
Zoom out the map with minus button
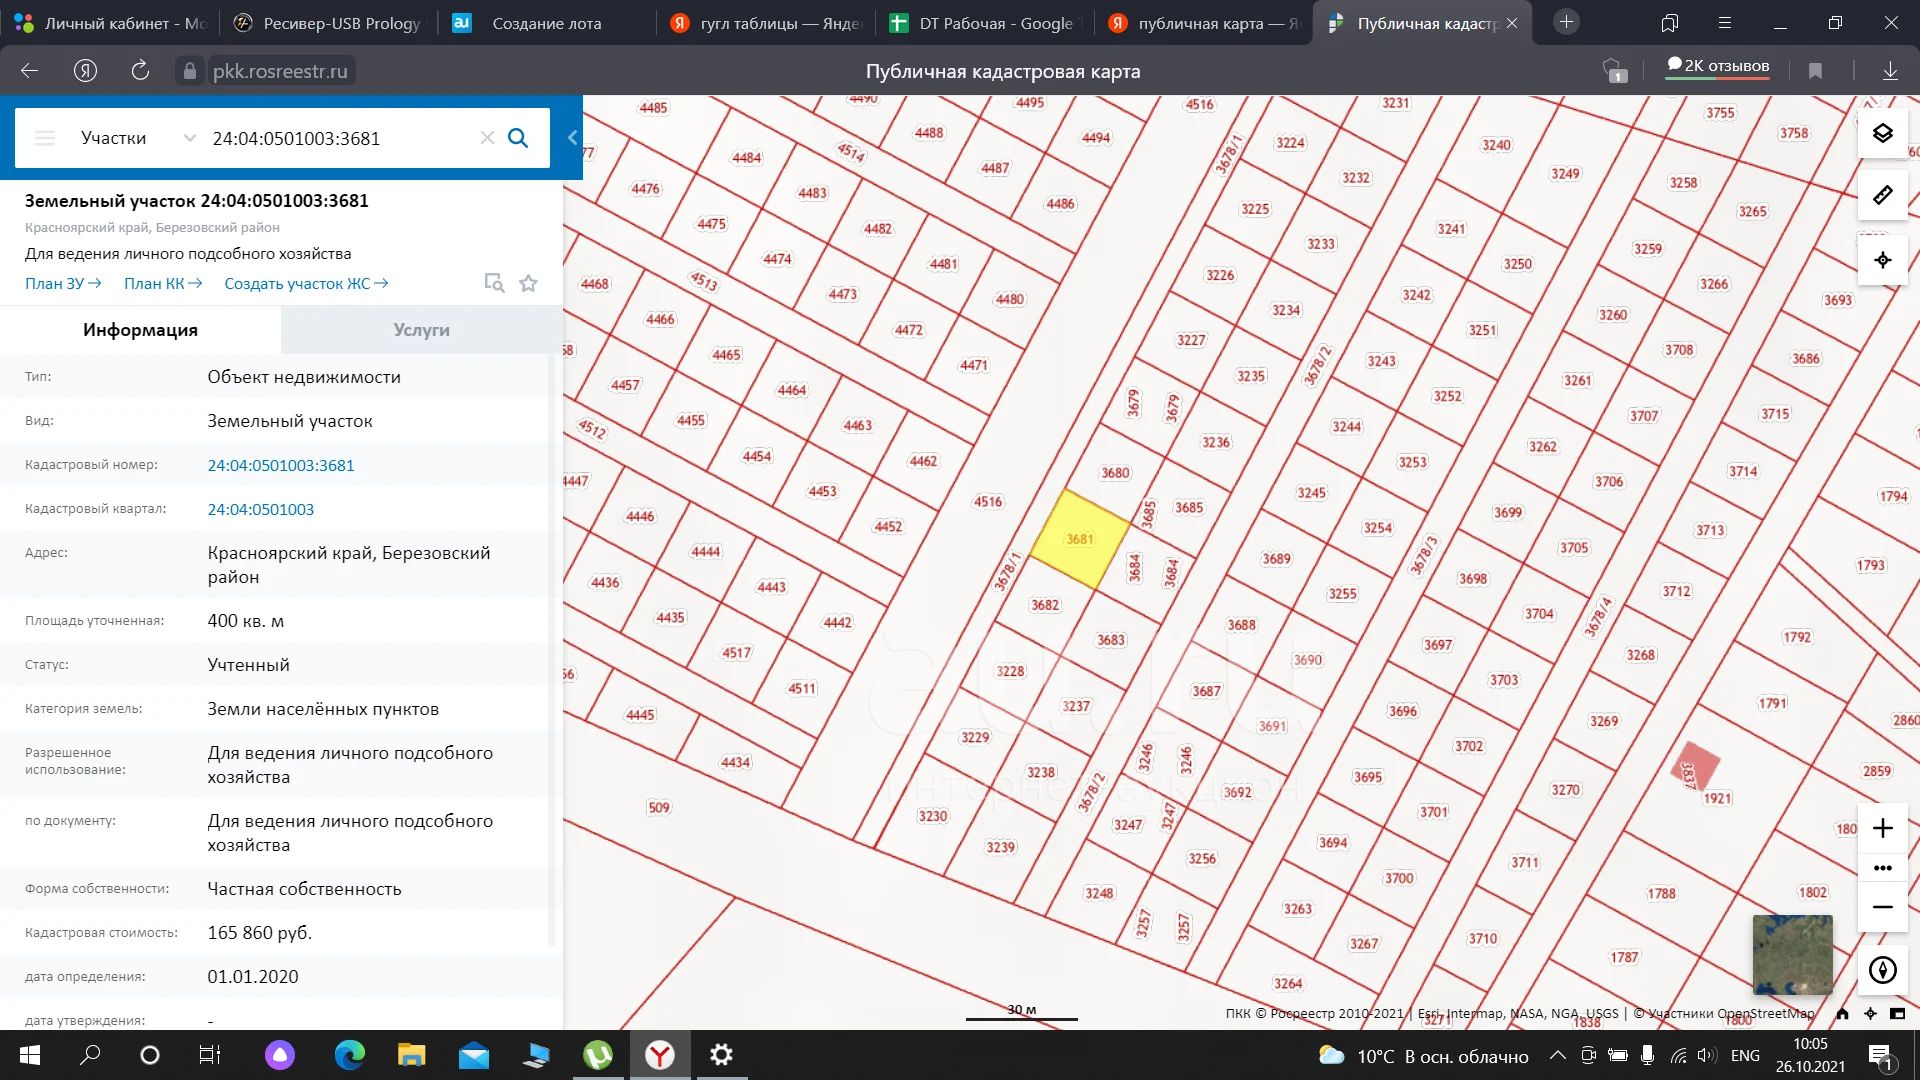(1883, 907)
